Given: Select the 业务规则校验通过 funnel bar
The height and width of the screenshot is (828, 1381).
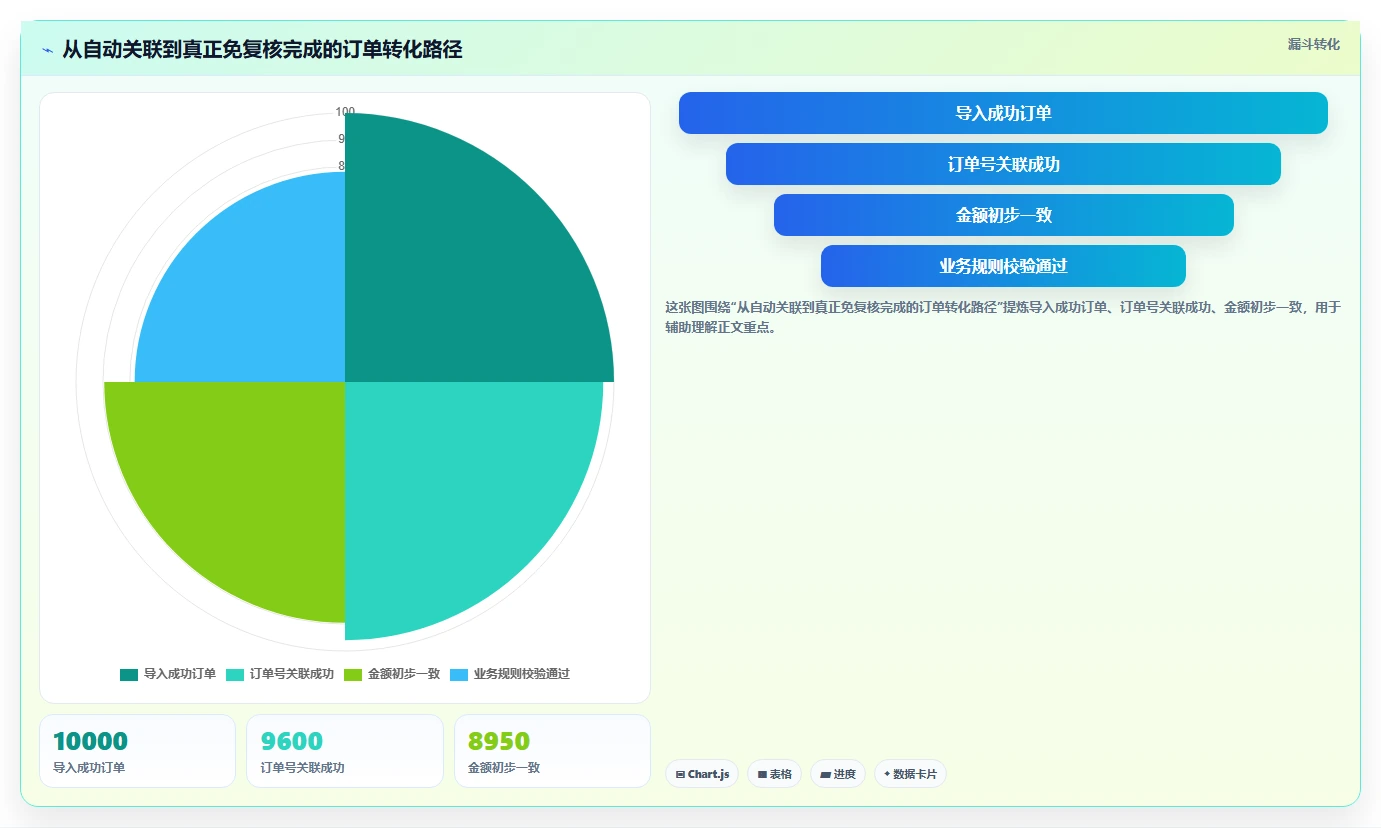Looking at the screenshot, I should [x=1003, y=266].
